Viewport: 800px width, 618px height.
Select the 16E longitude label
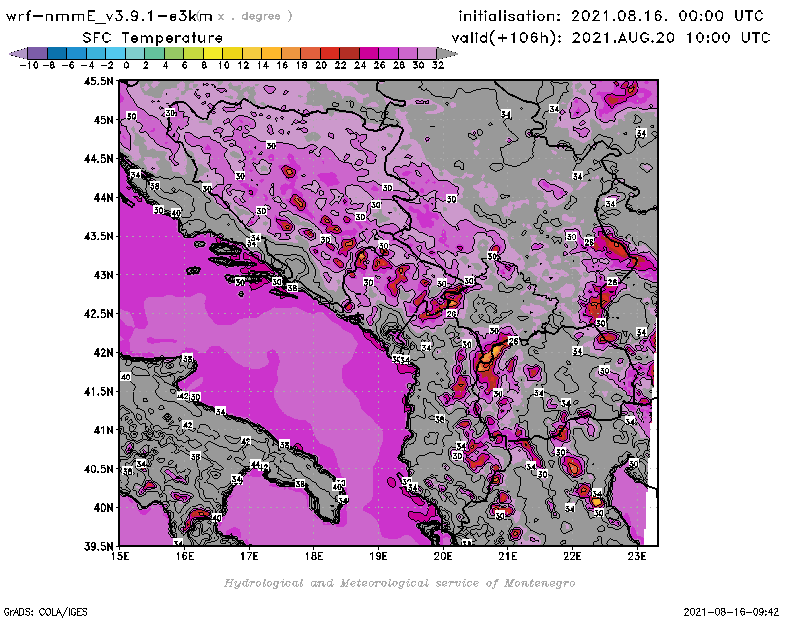(x=185, y=556)
